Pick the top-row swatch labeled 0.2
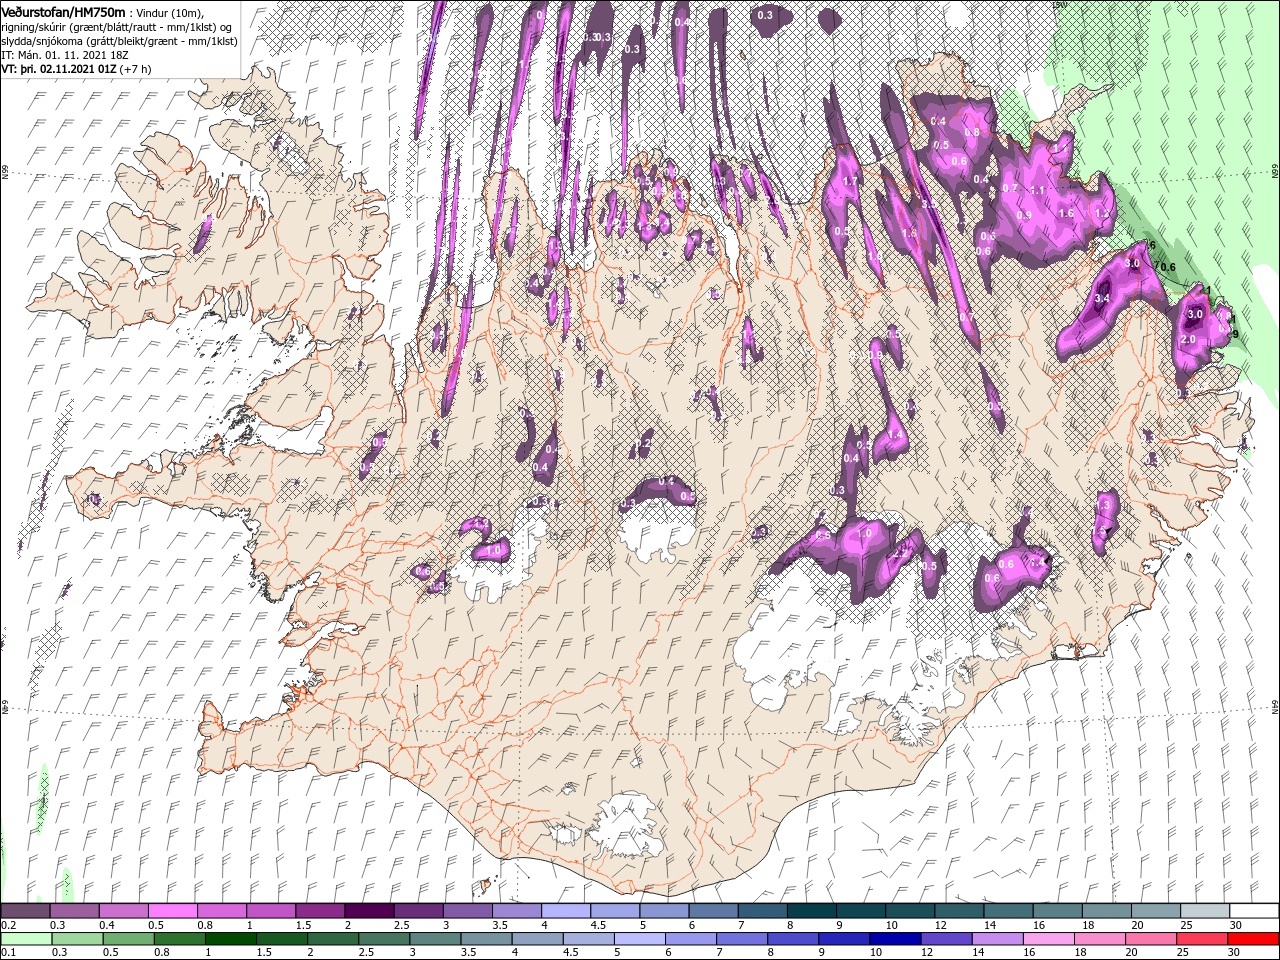The height and width of the screenshot is (960, 1280). [25, 911]
